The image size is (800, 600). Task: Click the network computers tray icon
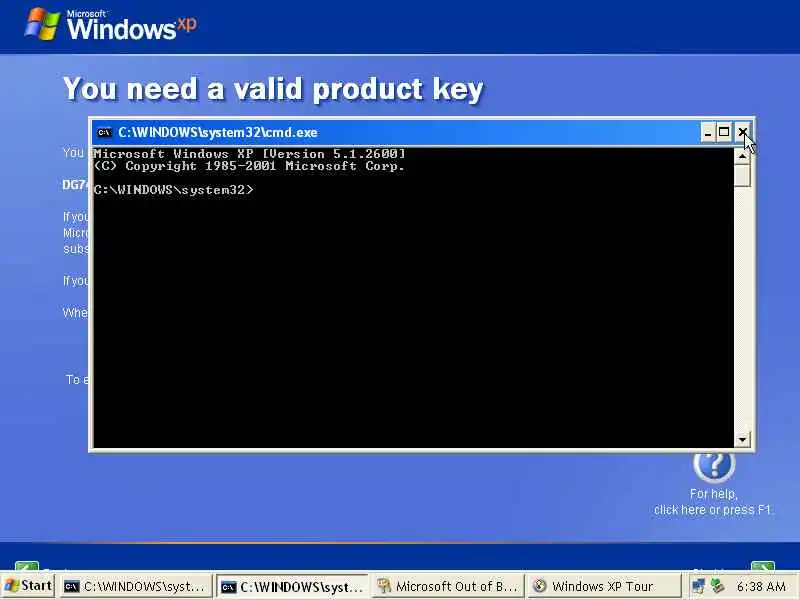tap(698, 586)
